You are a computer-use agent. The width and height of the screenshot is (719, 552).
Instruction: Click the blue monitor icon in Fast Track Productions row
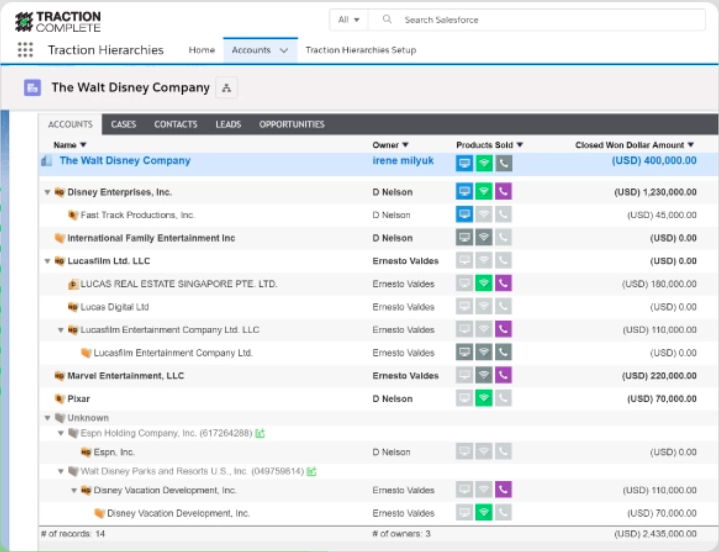click(464, 215)
